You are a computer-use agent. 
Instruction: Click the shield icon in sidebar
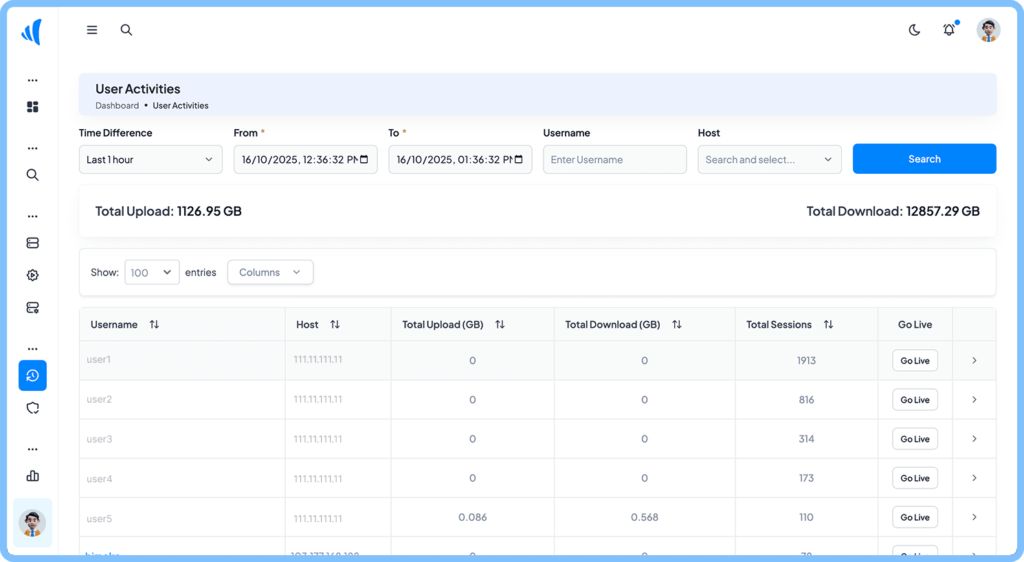[x=32, y=408]
